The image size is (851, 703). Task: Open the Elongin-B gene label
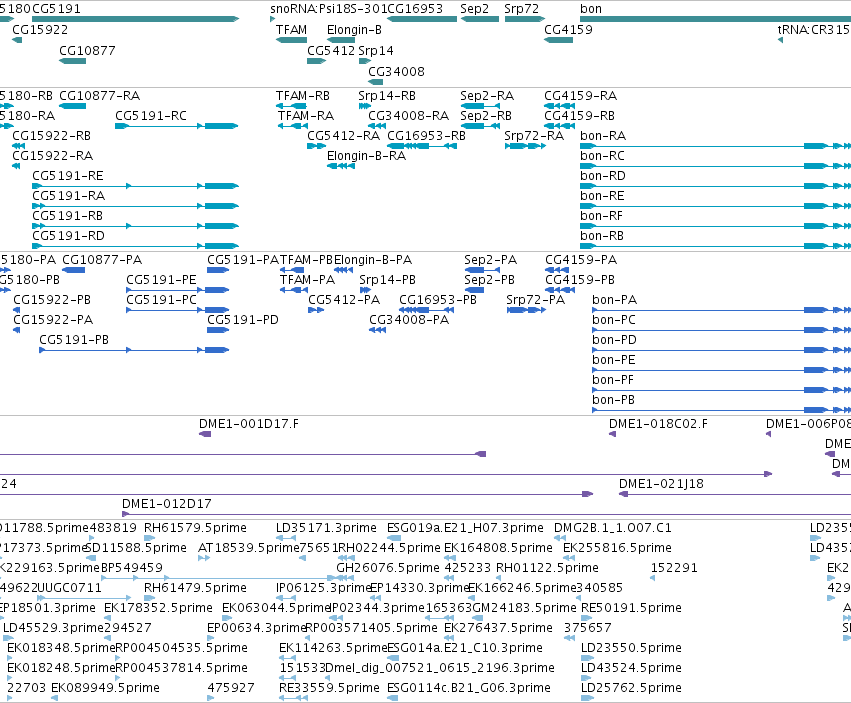point(354,30)
